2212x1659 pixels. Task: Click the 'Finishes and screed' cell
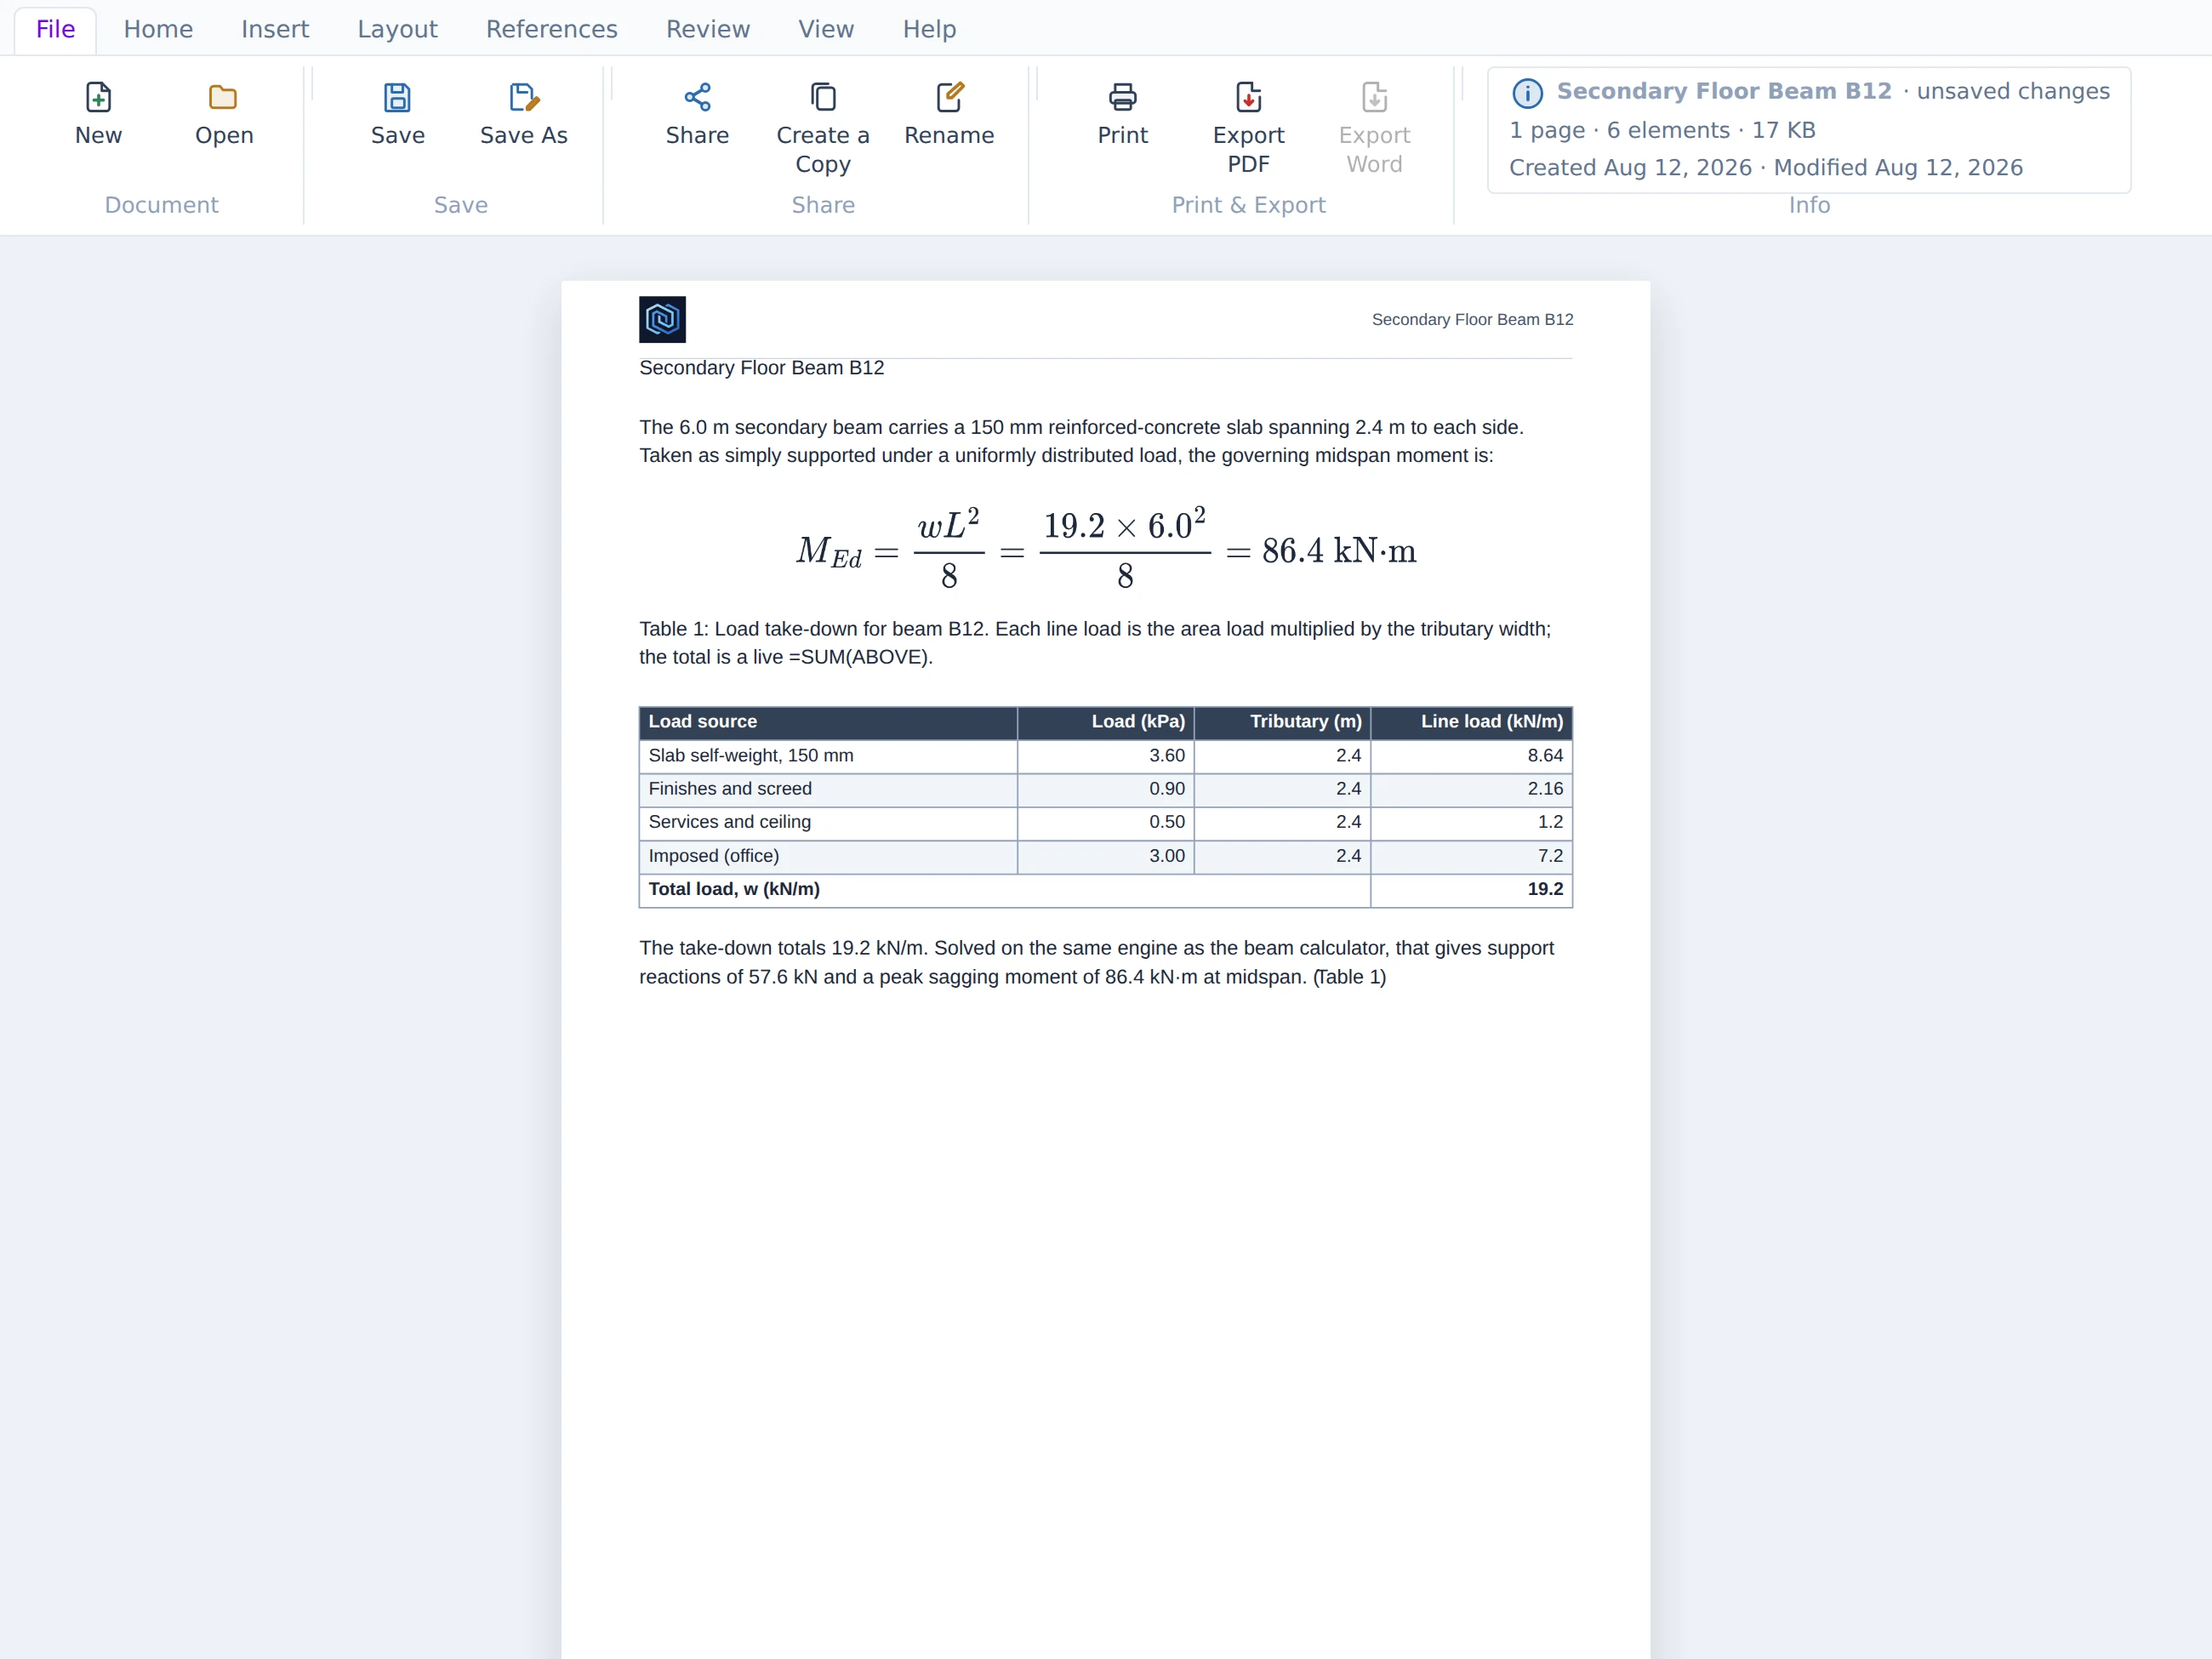click(x=828, y=789)
